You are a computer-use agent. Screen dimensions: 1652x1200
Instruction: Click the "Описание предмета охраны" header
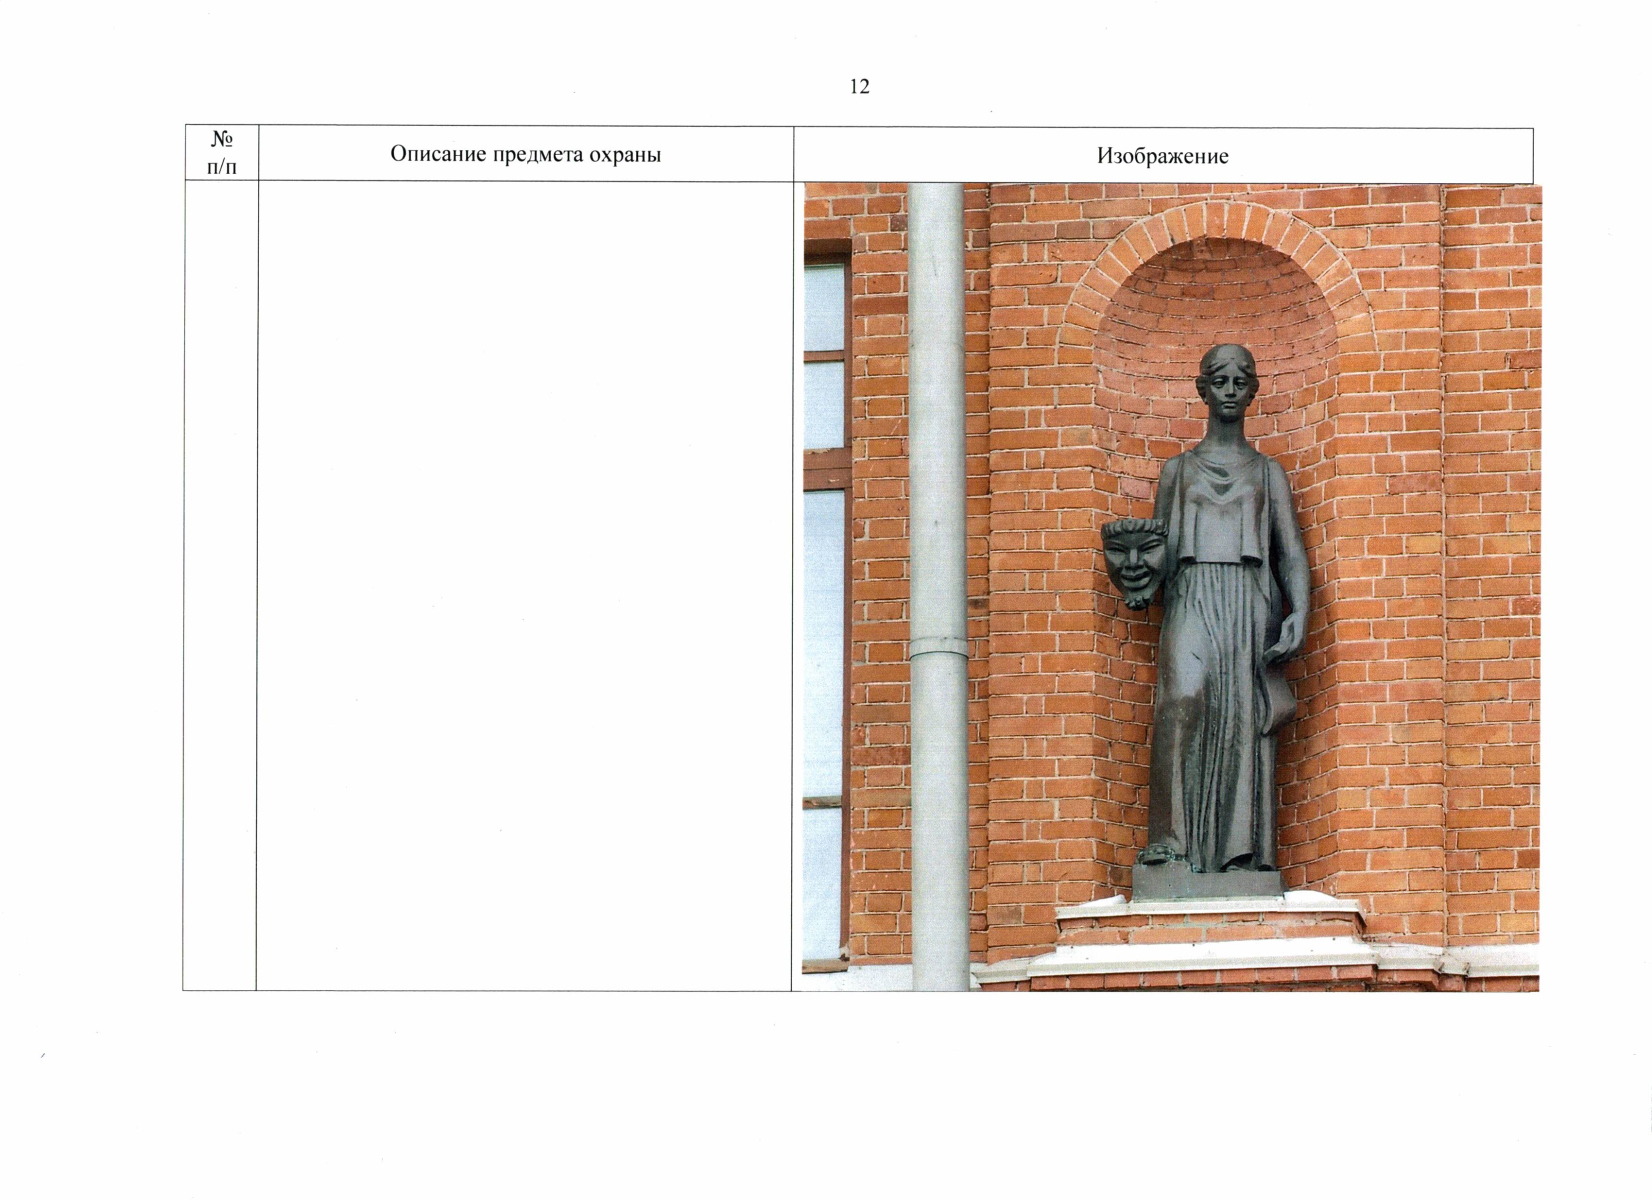[525, 154]
